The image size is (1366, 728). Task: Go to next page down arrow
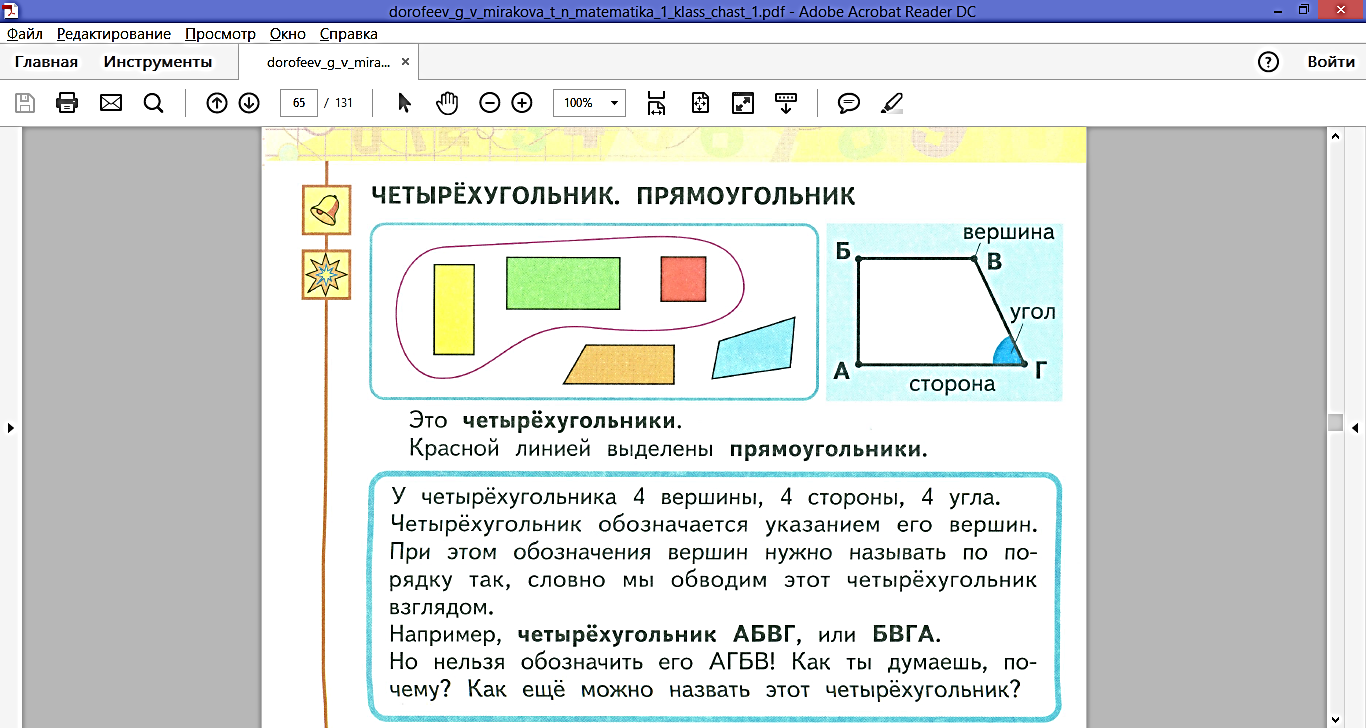(249, 102)
